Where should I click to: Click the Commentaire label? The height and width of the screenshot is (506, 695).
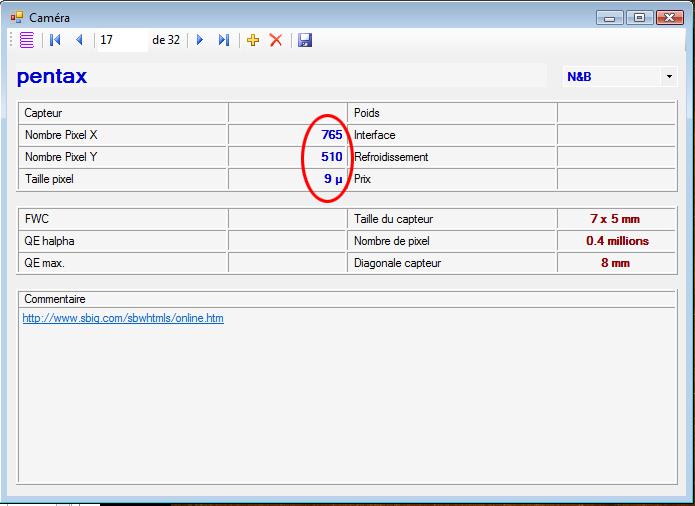[55, 299]
